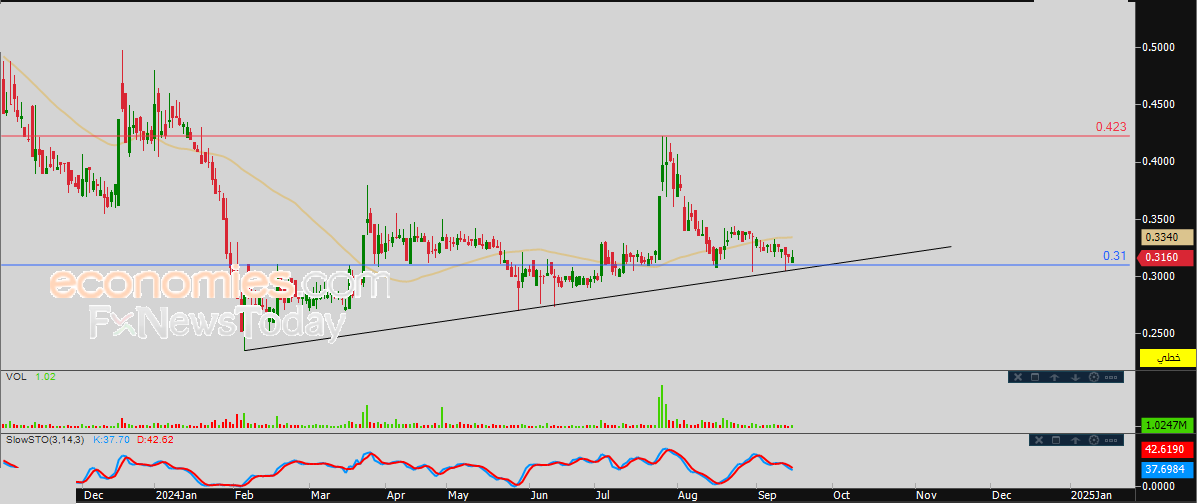
Task: Click the 0.4000 price axis label
Action: [x=1159, y=161]
